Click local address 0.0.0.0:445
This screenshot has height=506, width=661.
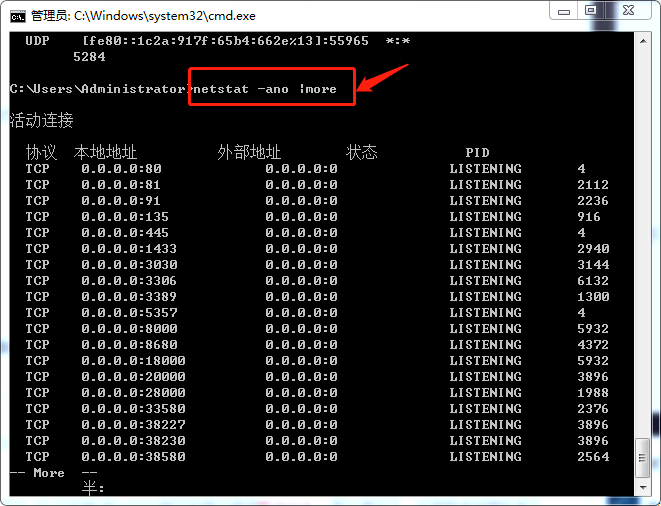click(x=125, y=233)
